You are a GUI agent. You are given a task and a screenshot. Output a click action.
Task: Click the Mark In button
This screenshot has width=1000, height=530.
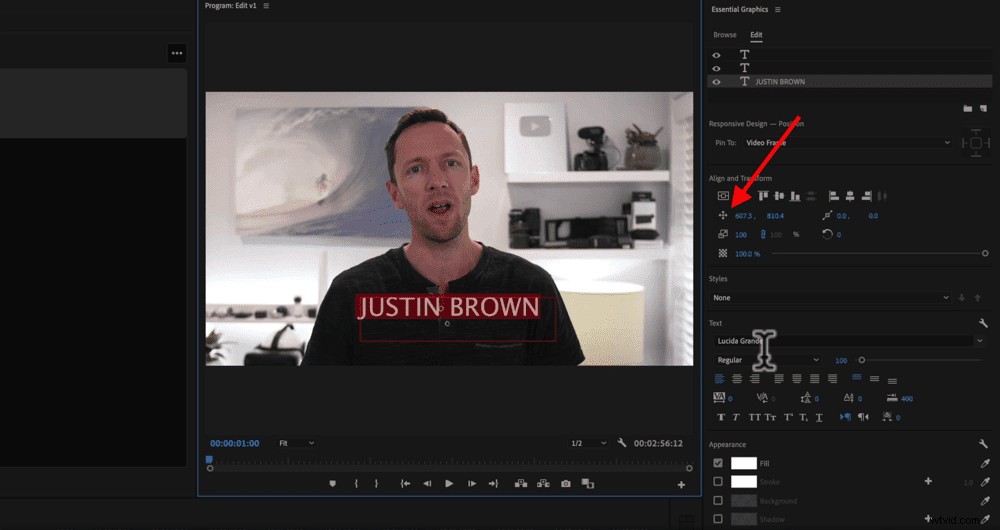(356, 484)
